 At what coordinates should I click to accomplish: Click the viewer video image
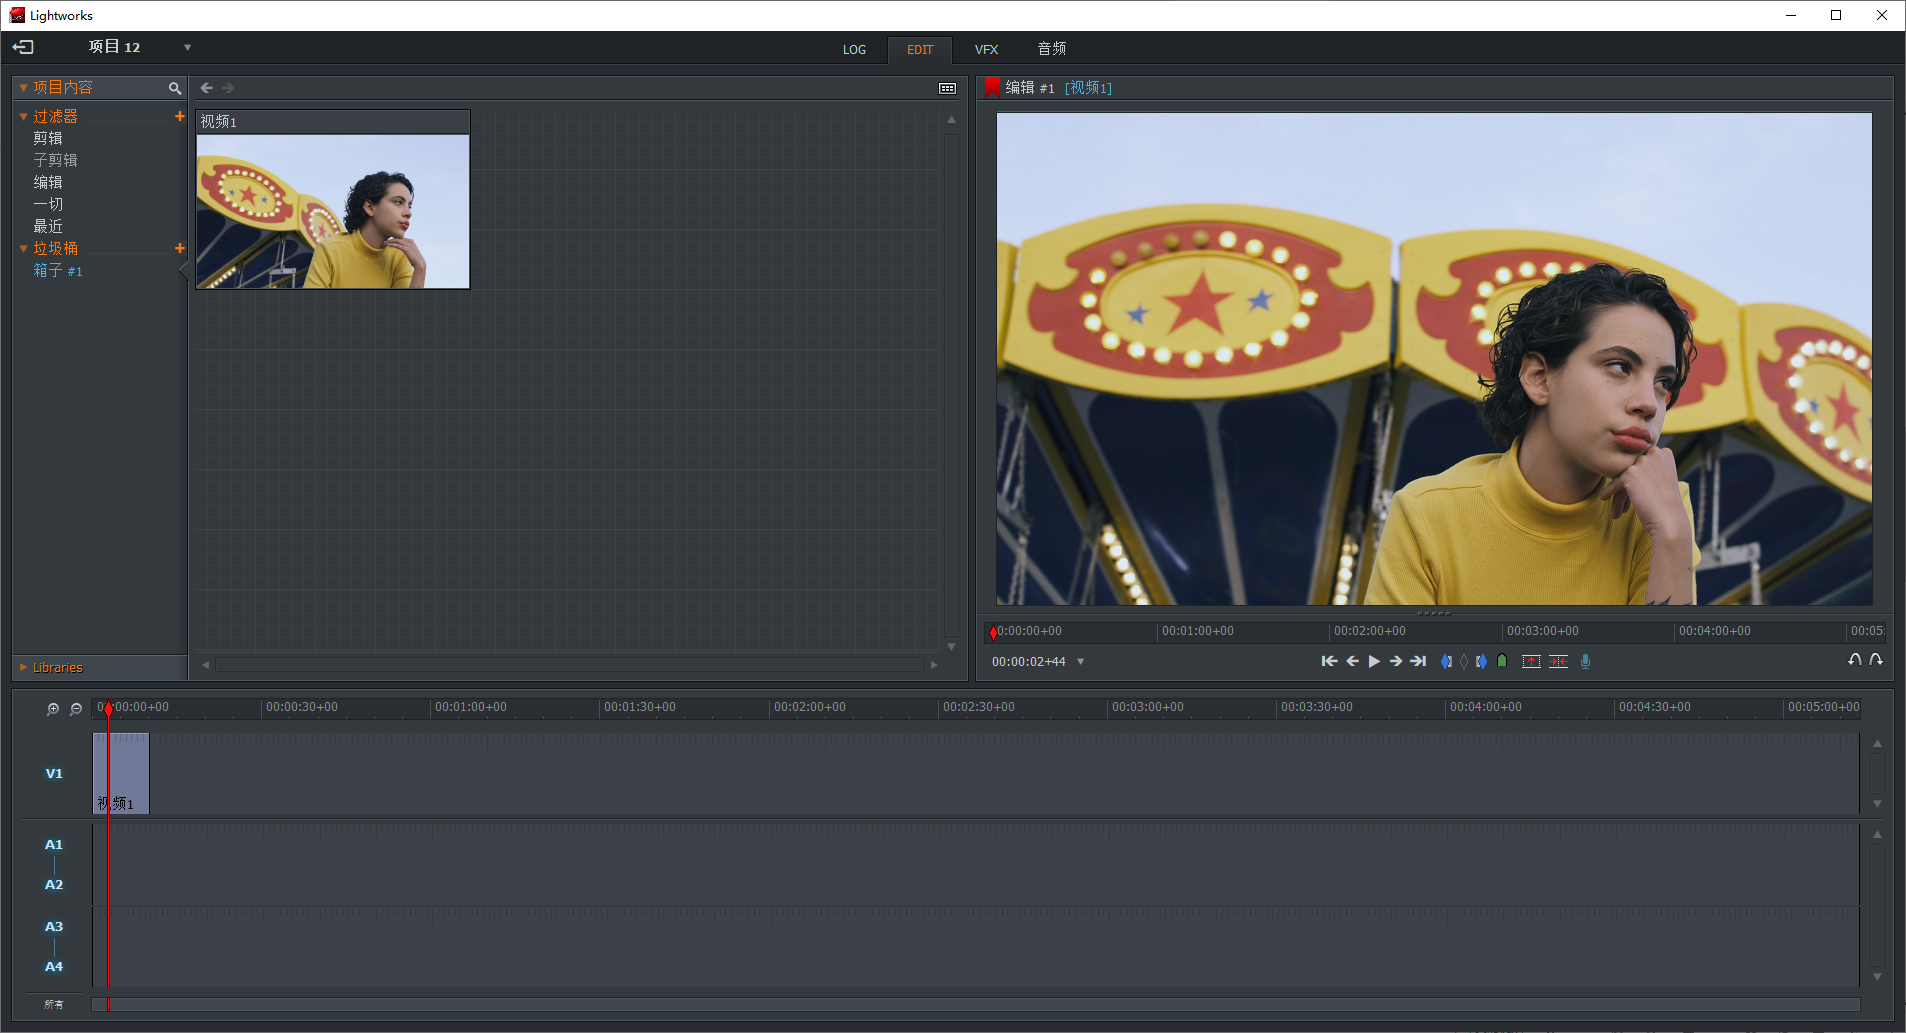[x=1434, y=358]
